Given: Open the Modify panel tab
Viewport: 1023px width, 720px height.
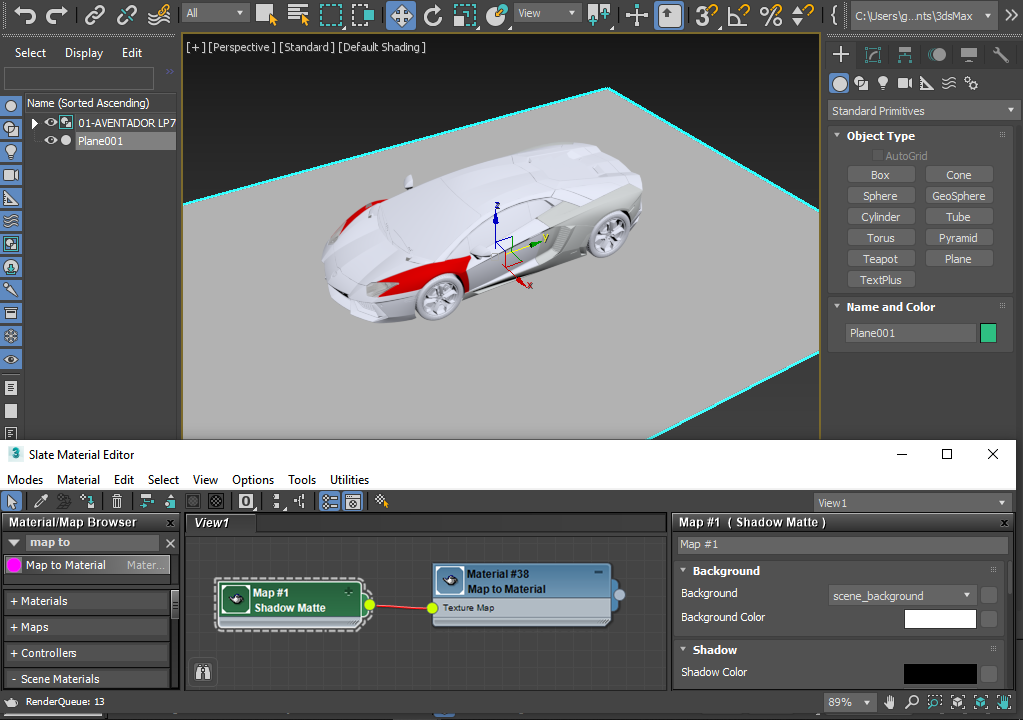Looking at the screenshot, I should (x=873, y=55).
